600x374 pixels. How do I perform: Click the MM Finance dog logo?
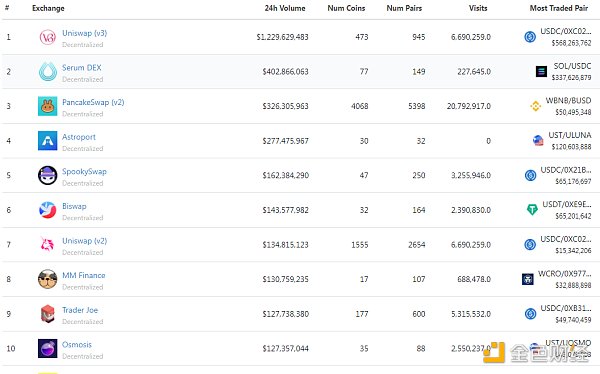[x=47, y=279]
